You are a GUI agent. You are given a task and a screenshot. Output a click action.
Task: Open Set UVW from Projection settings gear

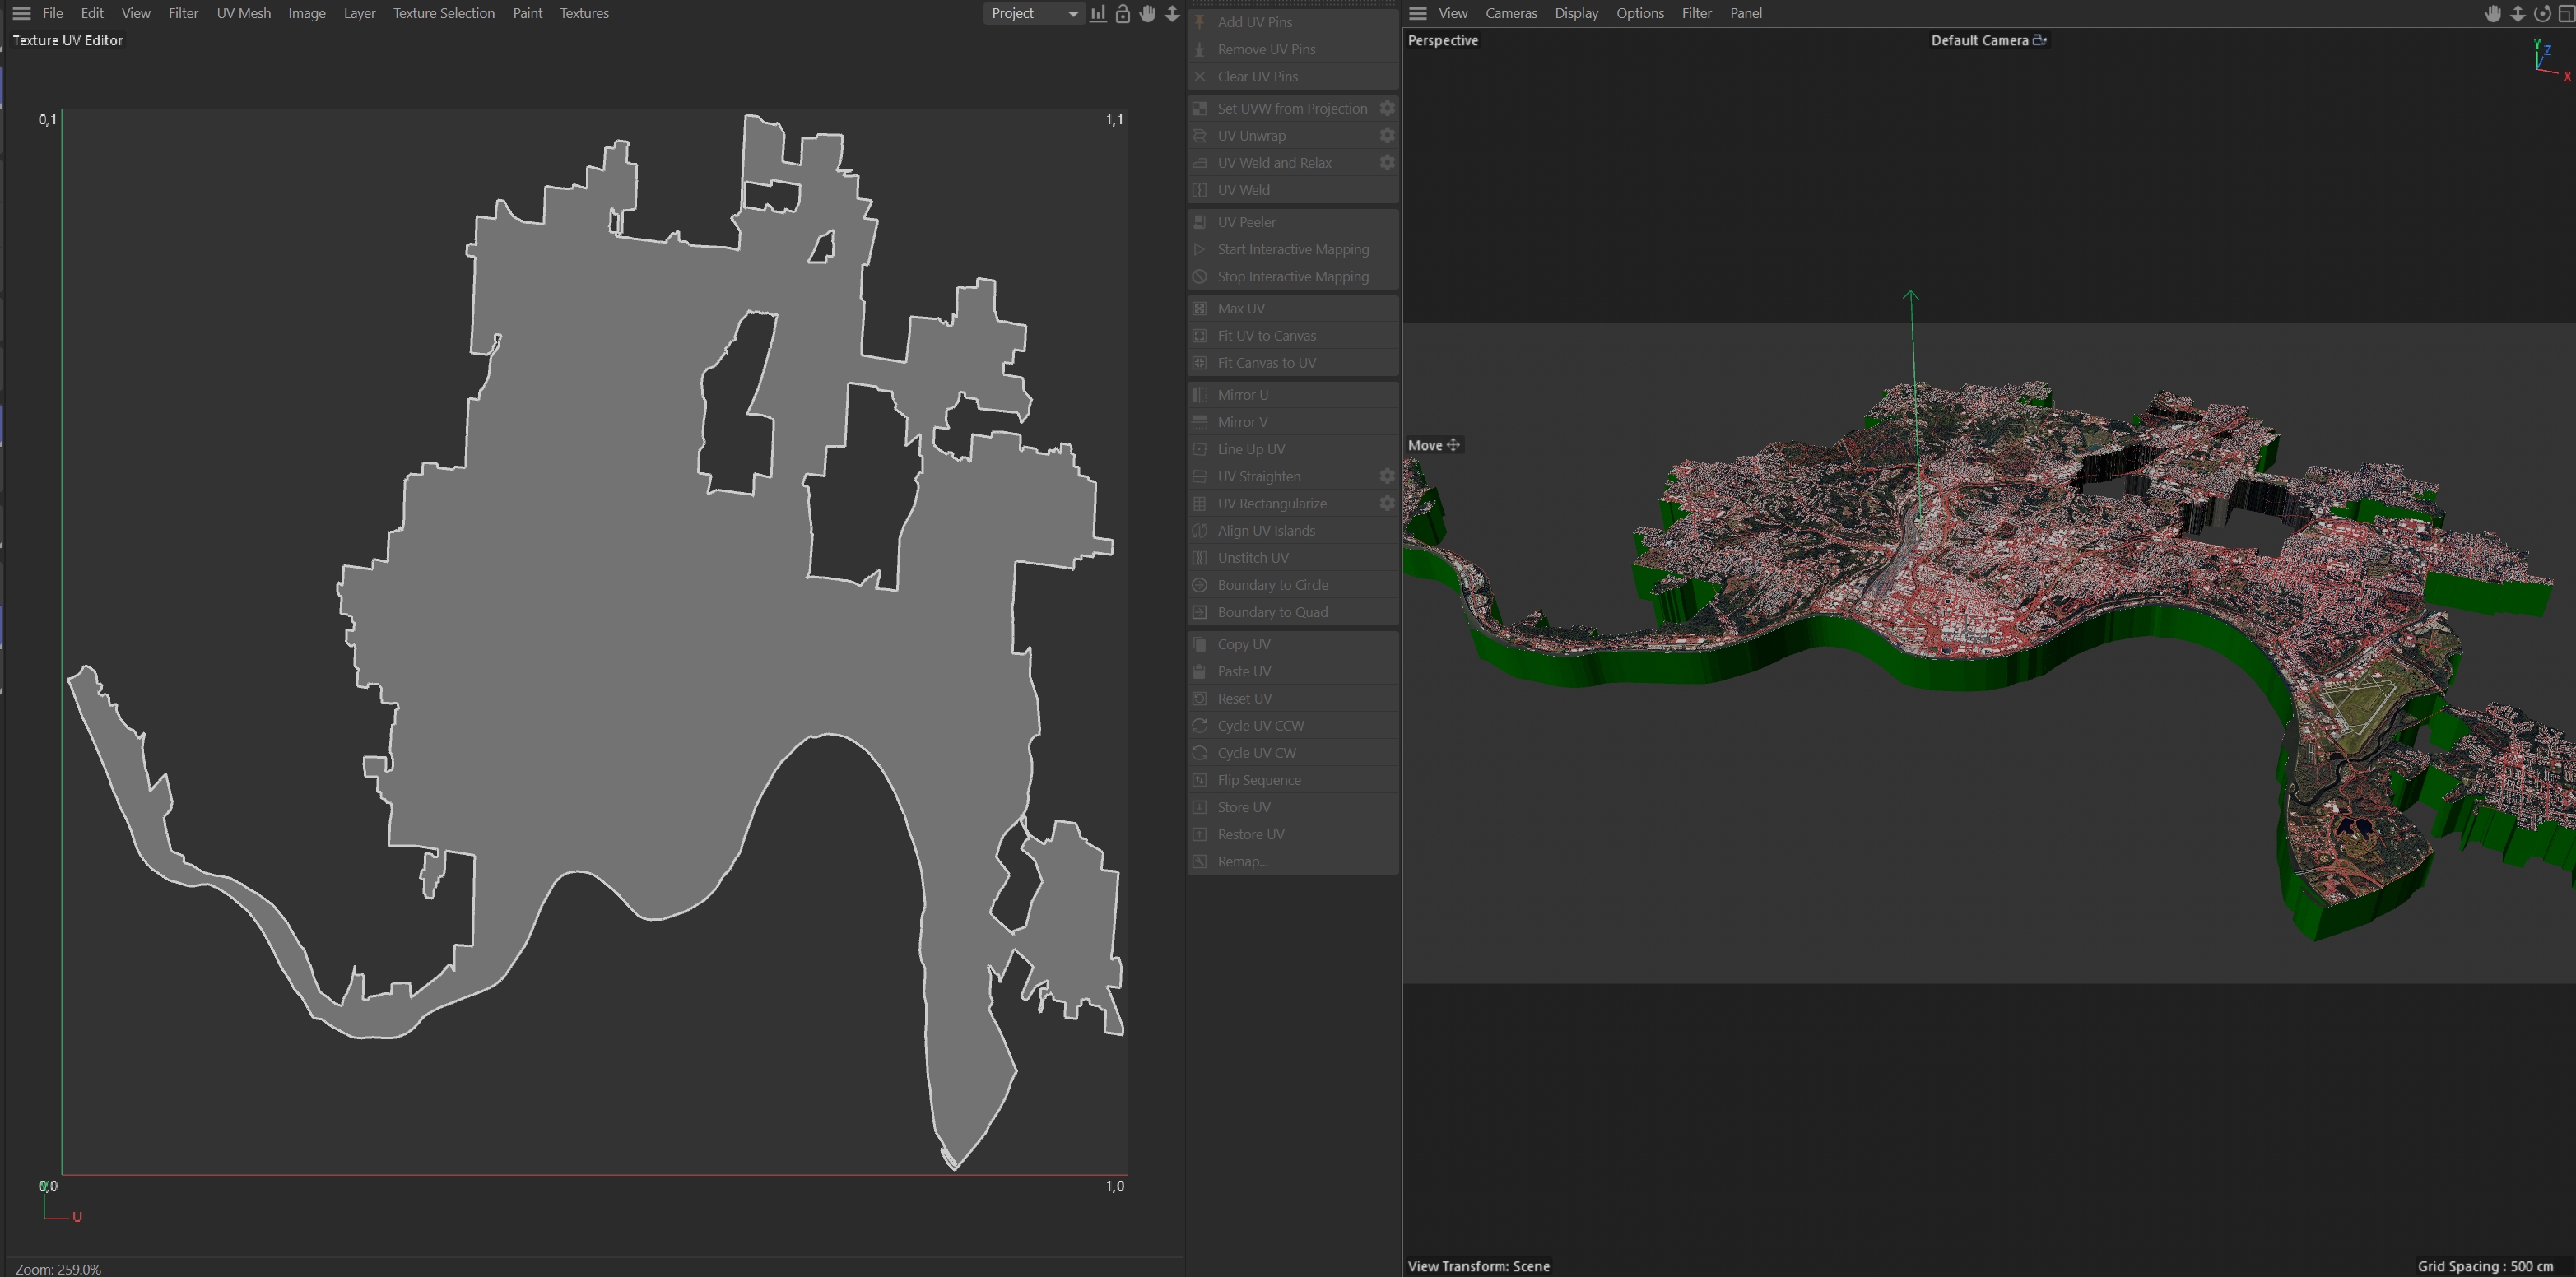point(1387,108)
